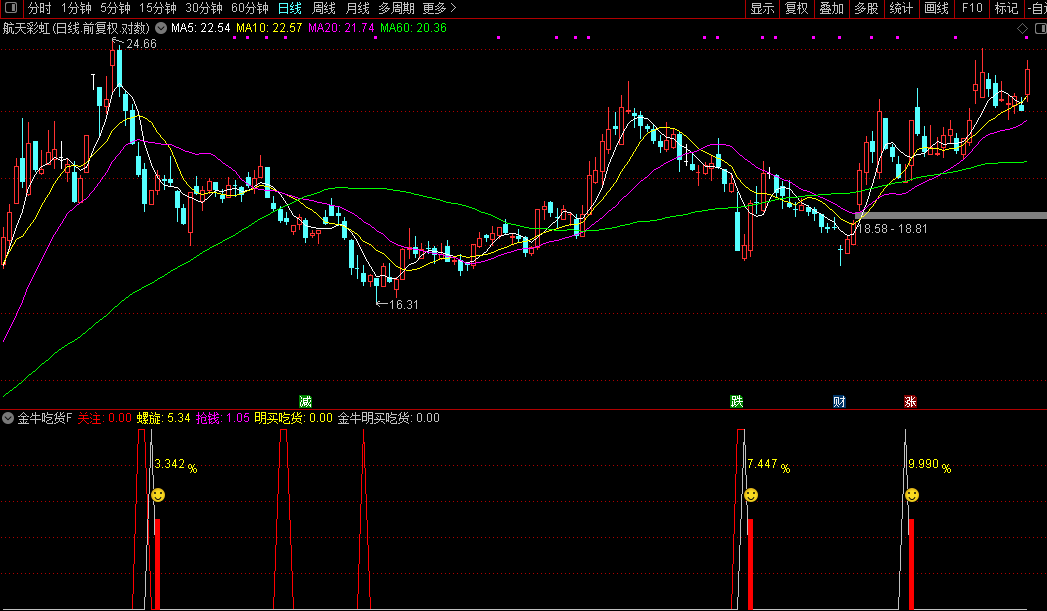This screenshot has height=611, width=1047.
Task: Click the 涨 marker icon below the chart
Action: click(910, 401)
